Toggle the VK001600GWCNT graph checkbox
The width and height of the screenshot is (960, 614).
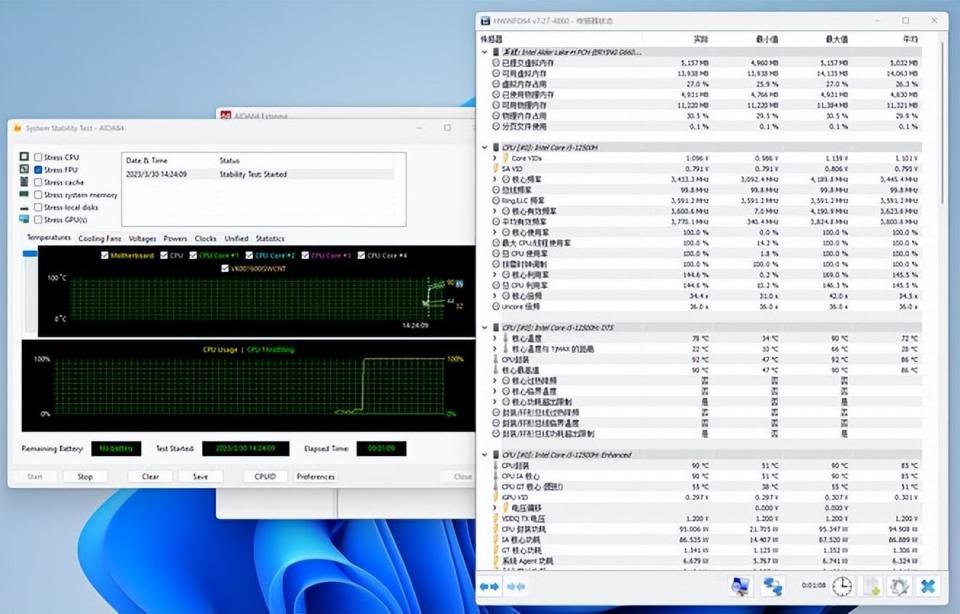(x=225, y=268)
